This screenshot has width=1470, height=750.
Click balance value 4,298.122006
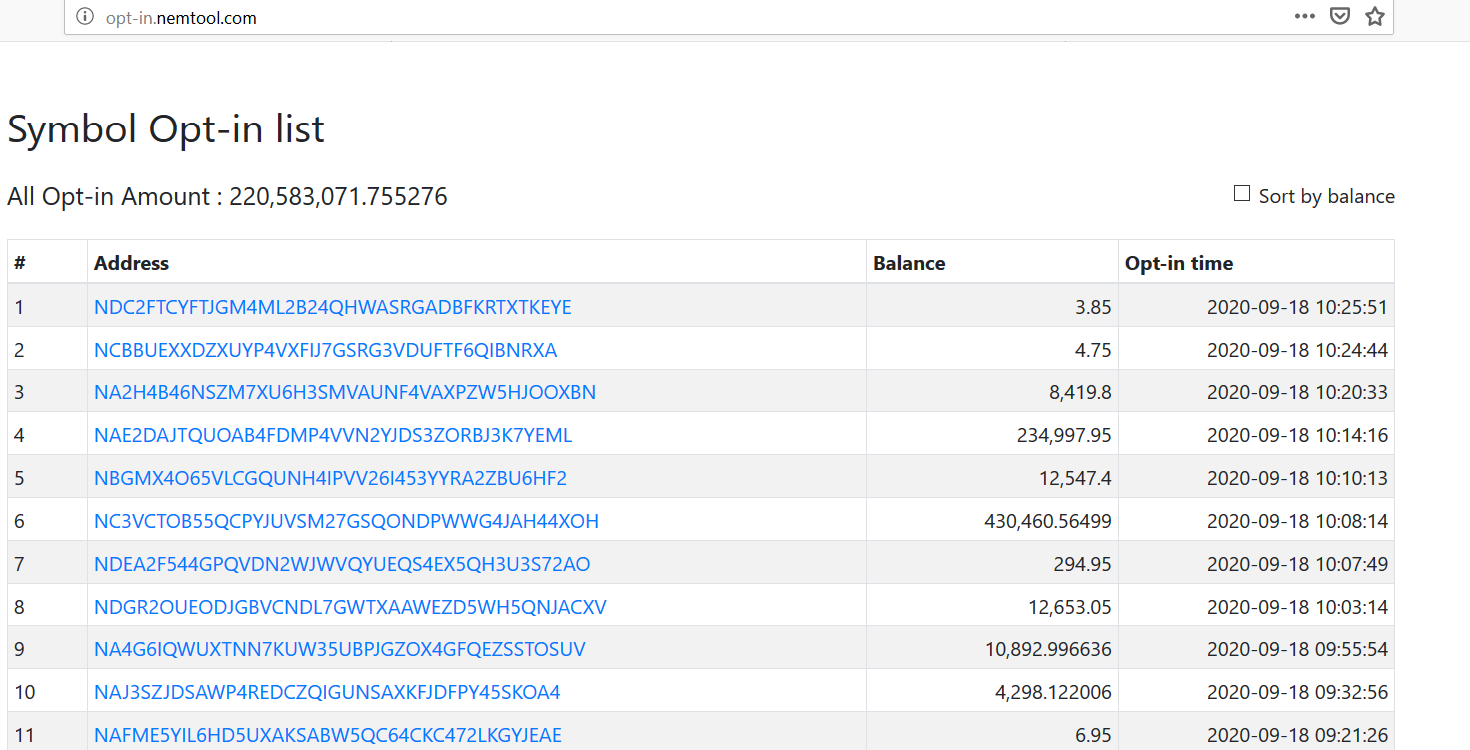click(1054, 692)
